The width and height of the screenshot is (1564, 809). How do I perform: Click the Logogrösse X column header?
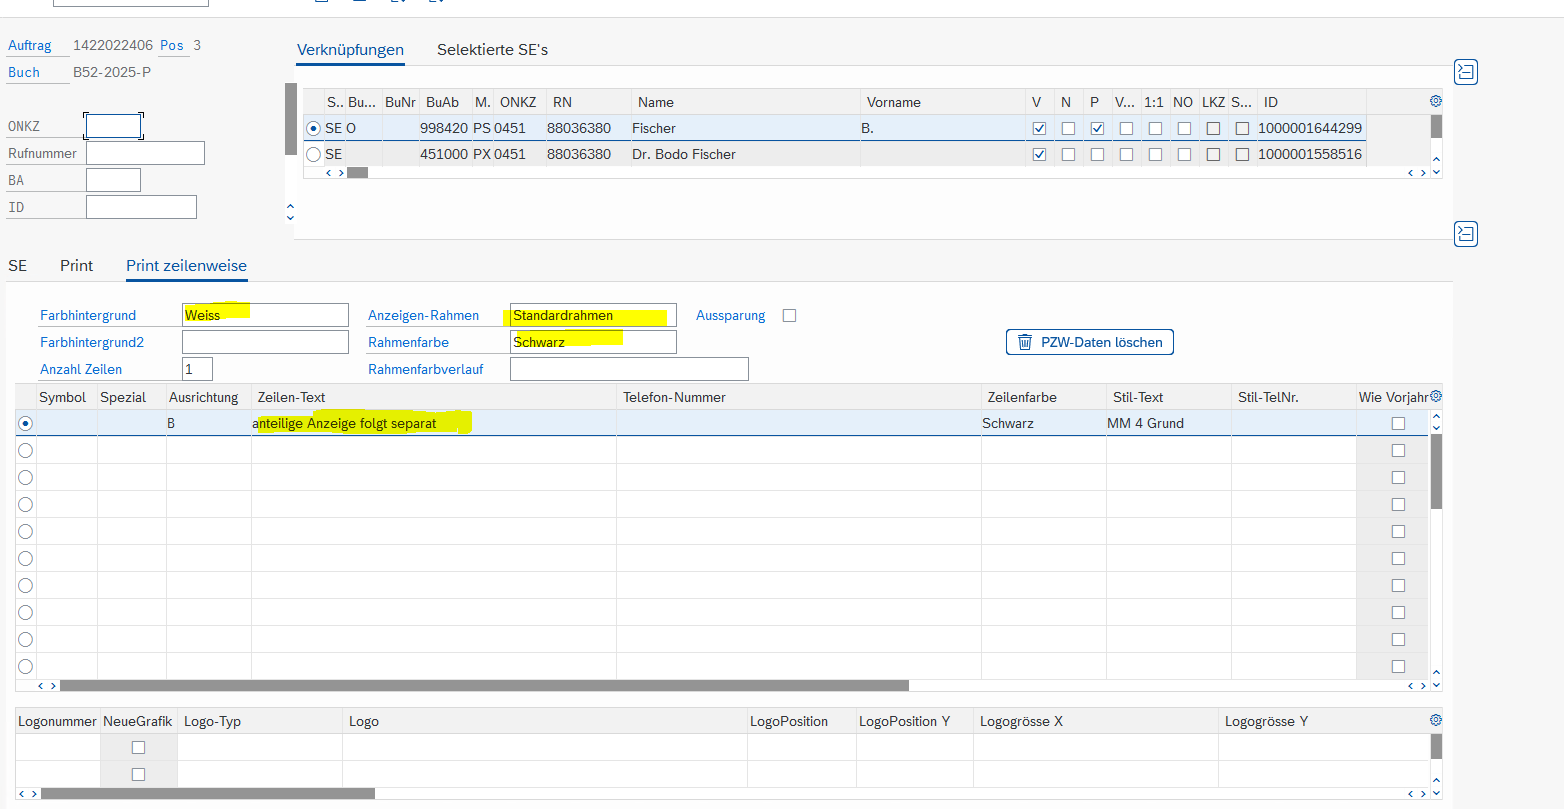[x=1096, y=721]
